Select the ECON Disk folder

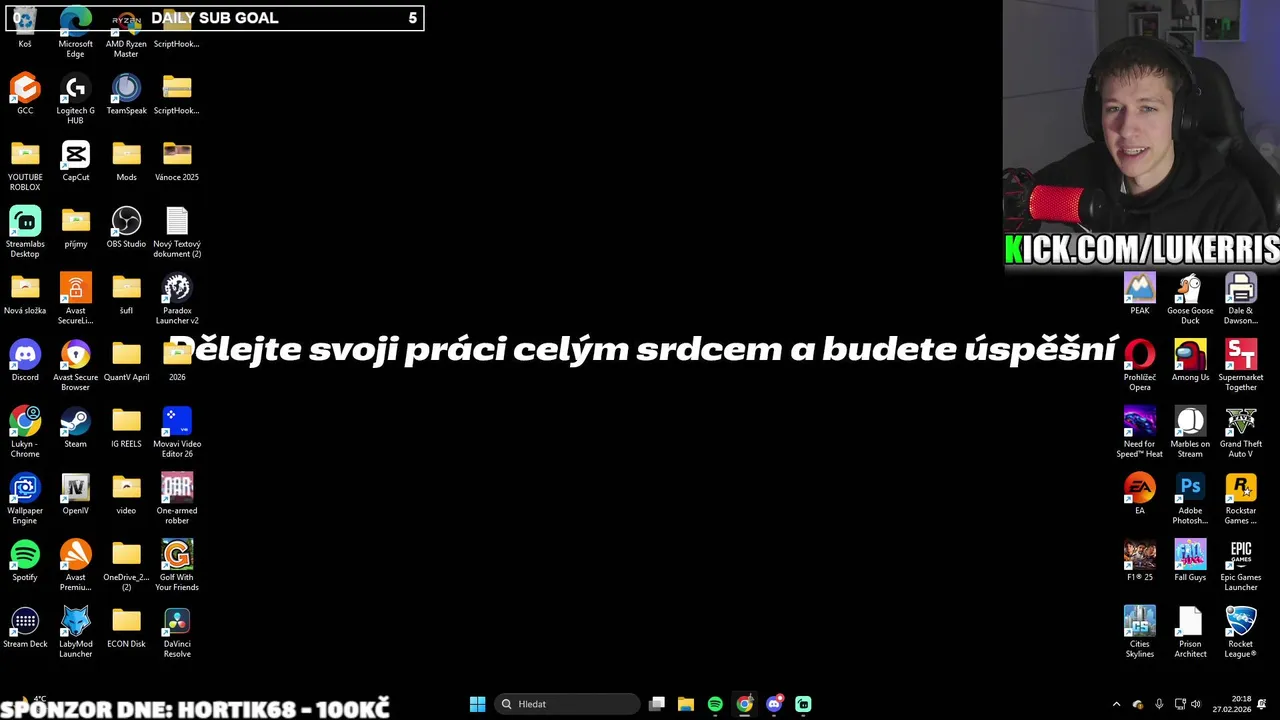click(126, 628)
